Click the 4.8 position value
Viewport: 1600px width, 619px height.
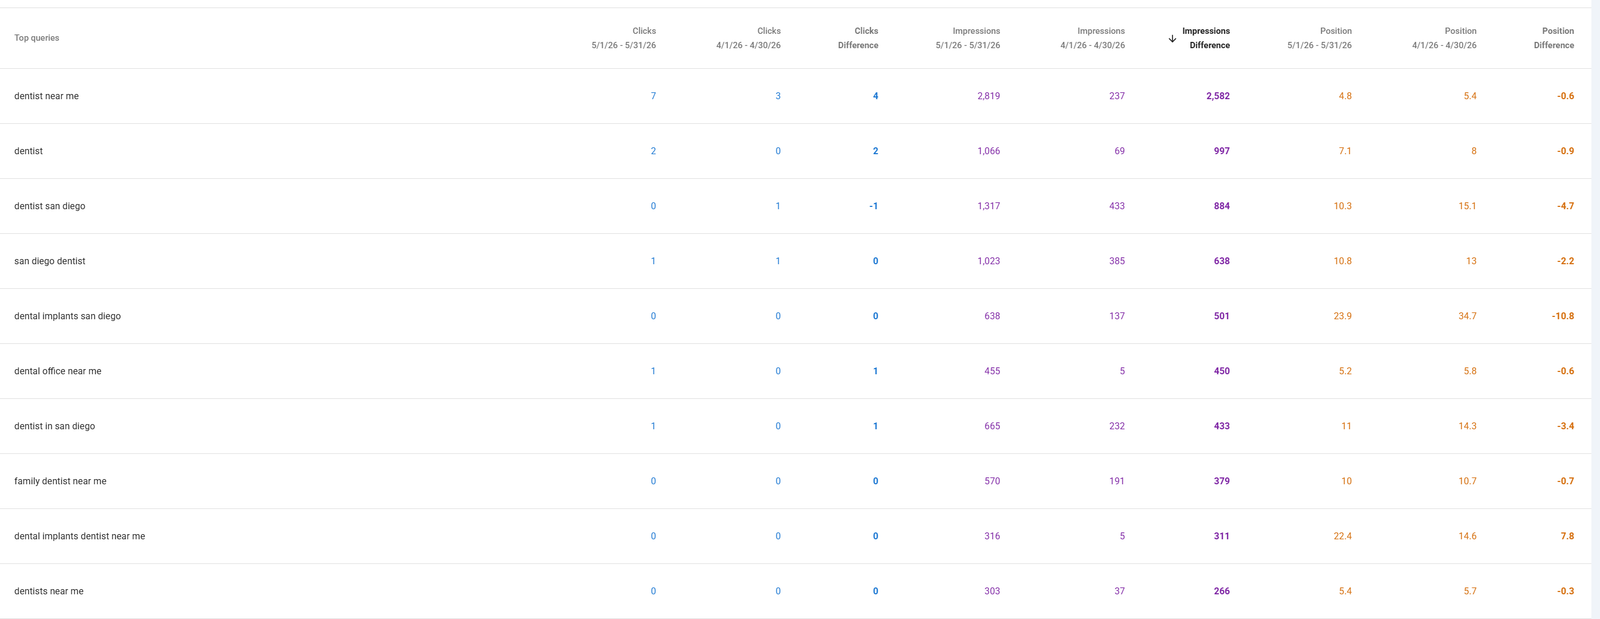[1345, 96]
